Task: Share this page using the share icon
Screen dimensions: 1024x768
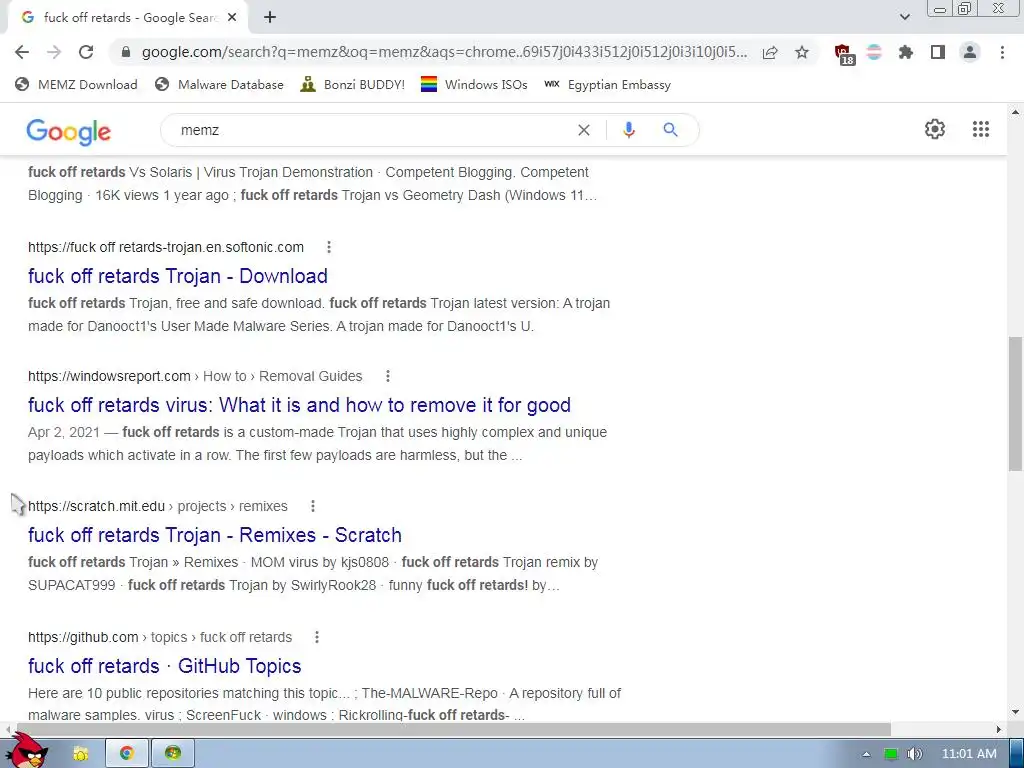Action: tap(770, 52)
